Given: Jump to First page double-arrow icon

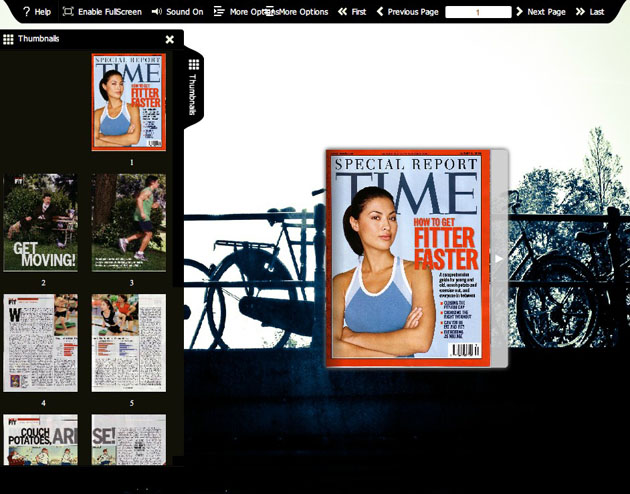Looking at the screenshot, I should coord(342,12).
